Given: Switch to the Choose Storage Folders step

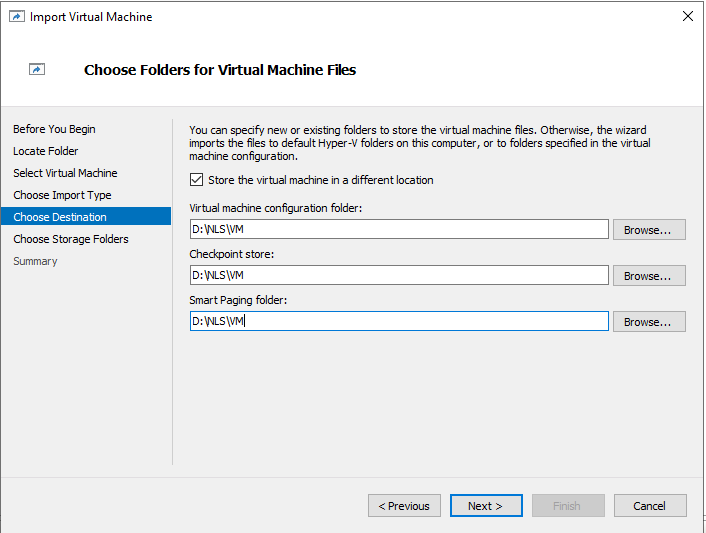Looking at the screenshot, I should coord(70,239).
